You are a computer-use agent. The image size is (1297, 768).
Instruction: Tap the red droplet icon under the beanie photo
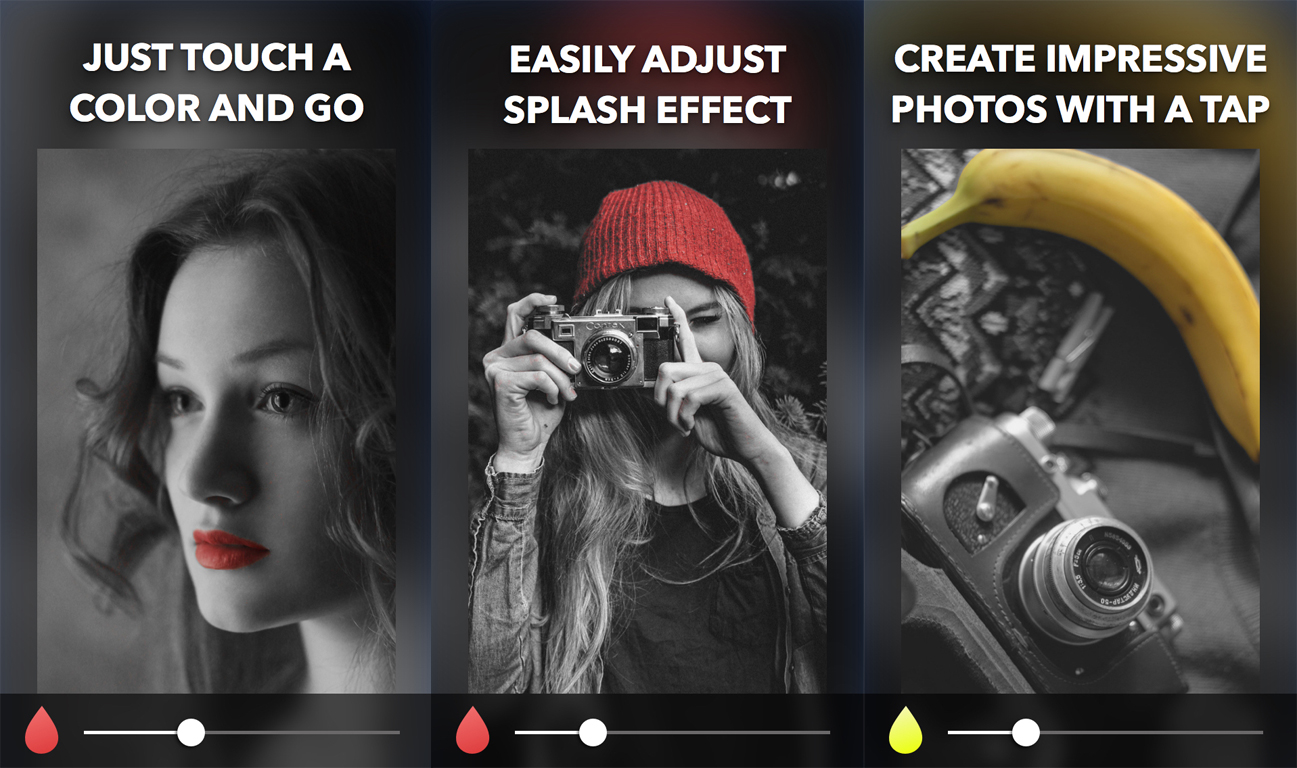point(472,731)
